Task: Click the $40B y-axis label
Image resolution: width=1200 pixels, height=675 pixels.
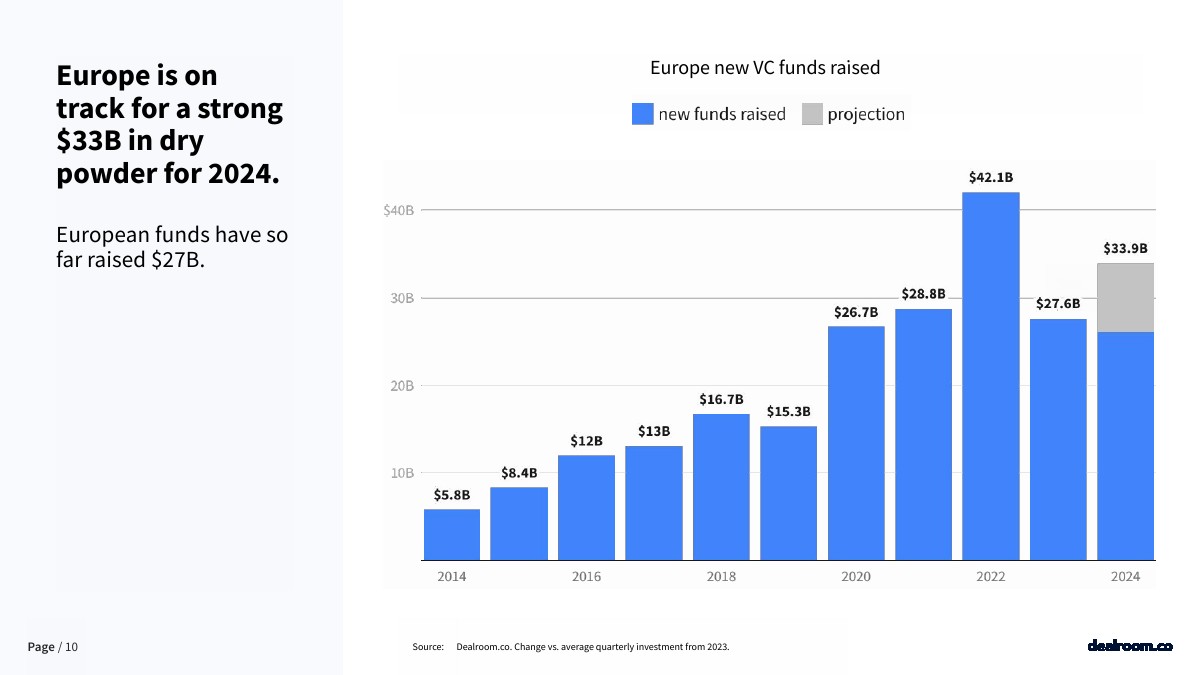Action: pos(398,210)
